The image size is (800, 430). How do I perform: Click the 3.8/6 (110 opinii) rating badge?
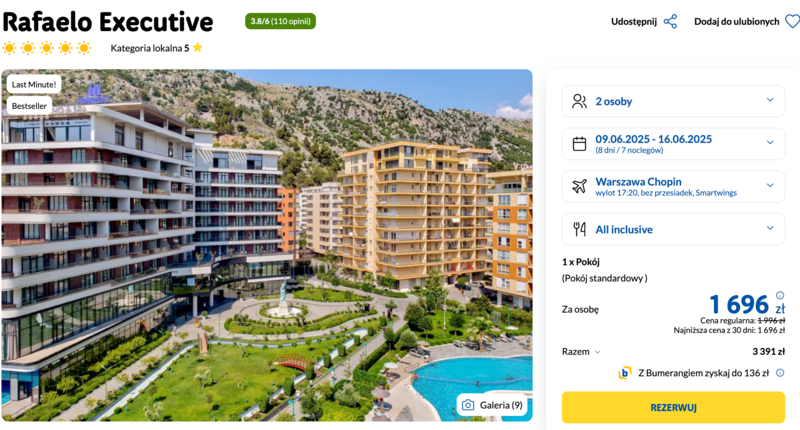click(280, 21)
